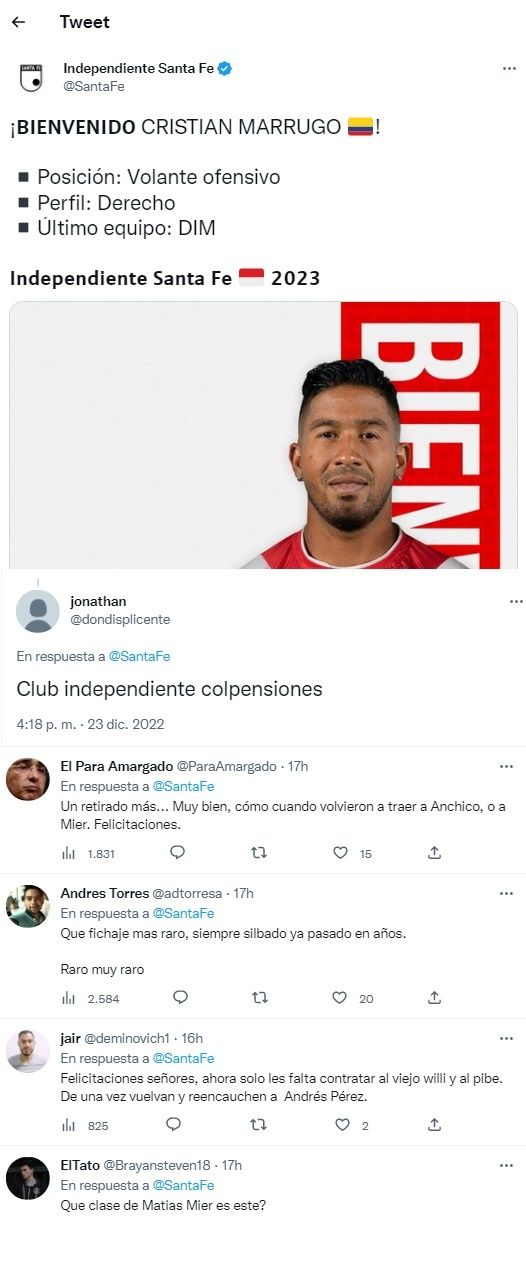Like jair's reply
The width and height of the screenshot is (526, 1284).
[x=342, y=1125]
